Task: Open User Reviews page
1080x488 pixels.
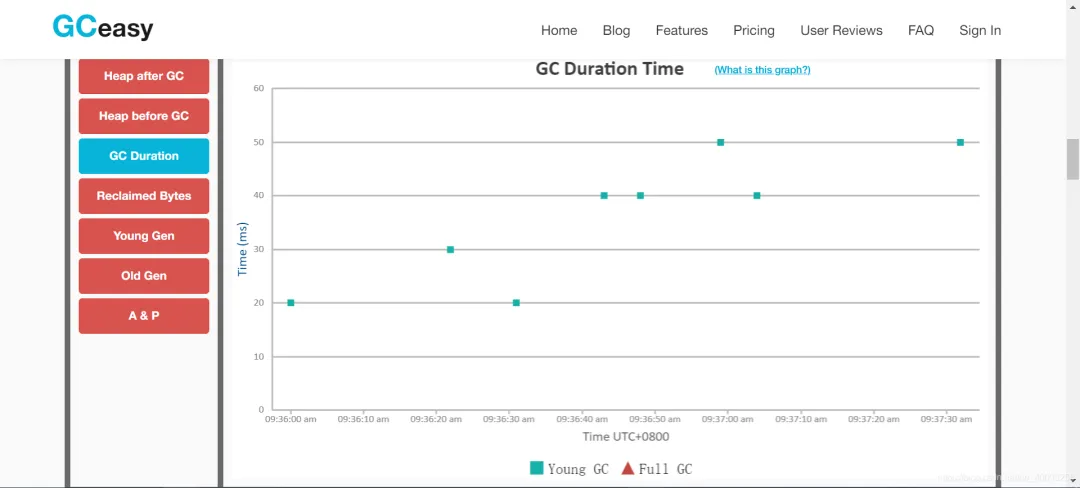Action: click(841, 30)
